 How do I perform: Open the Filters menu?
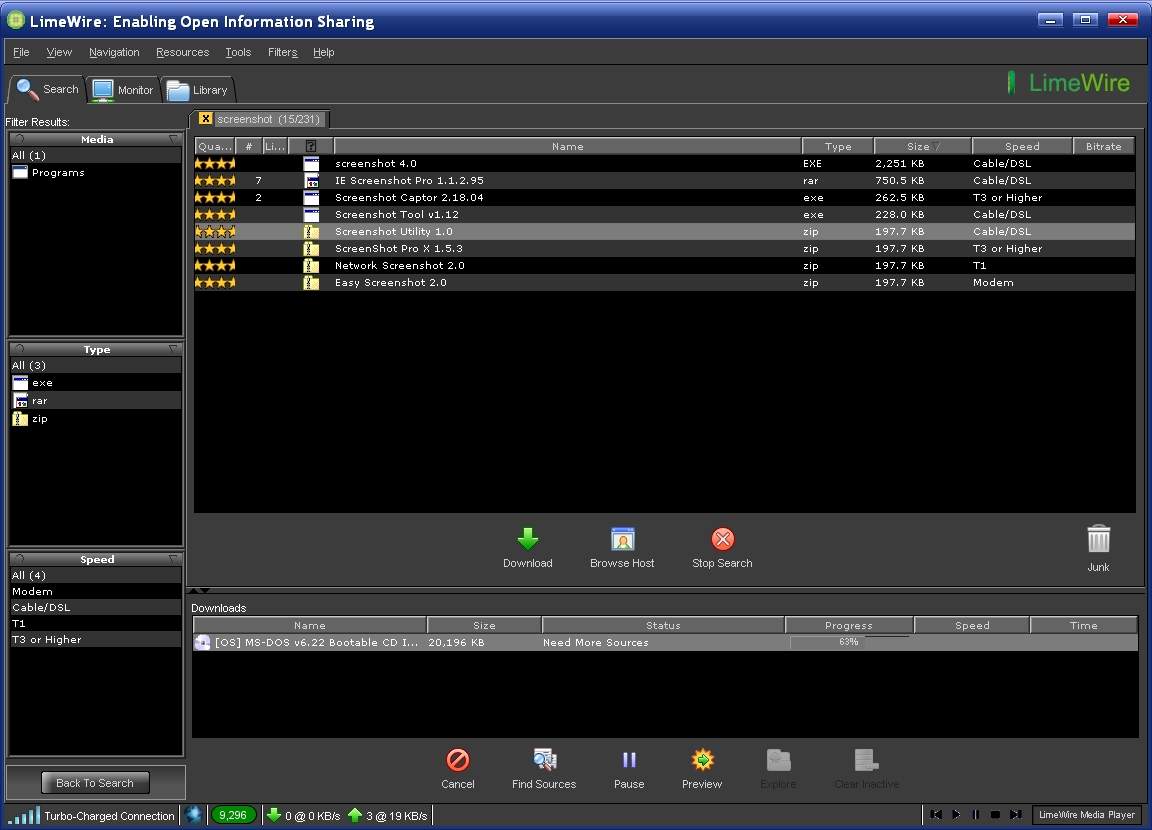pos(282,52)
